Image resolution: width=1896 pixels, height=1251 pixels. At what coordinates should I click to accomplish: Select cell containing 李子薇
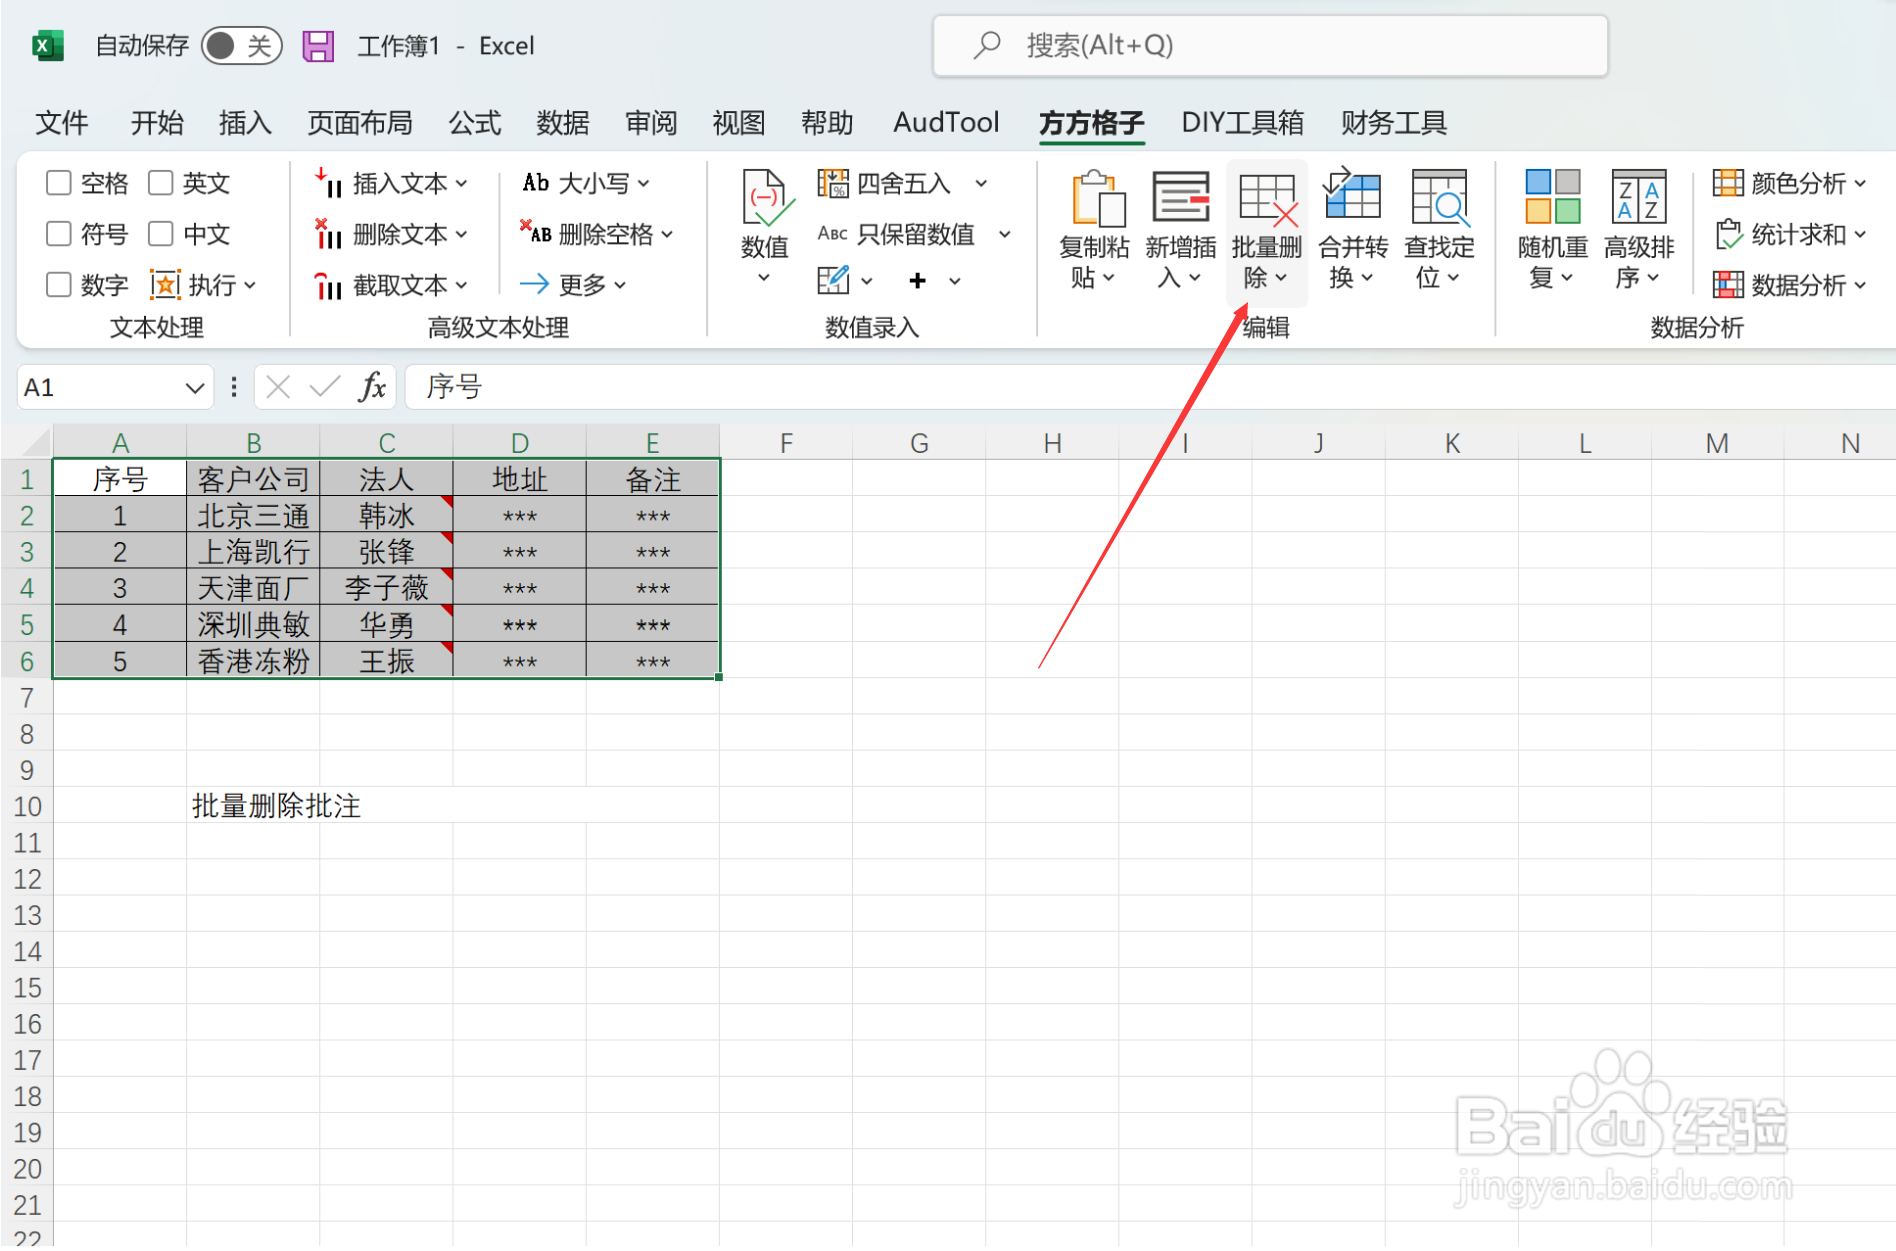pos(386,588)
